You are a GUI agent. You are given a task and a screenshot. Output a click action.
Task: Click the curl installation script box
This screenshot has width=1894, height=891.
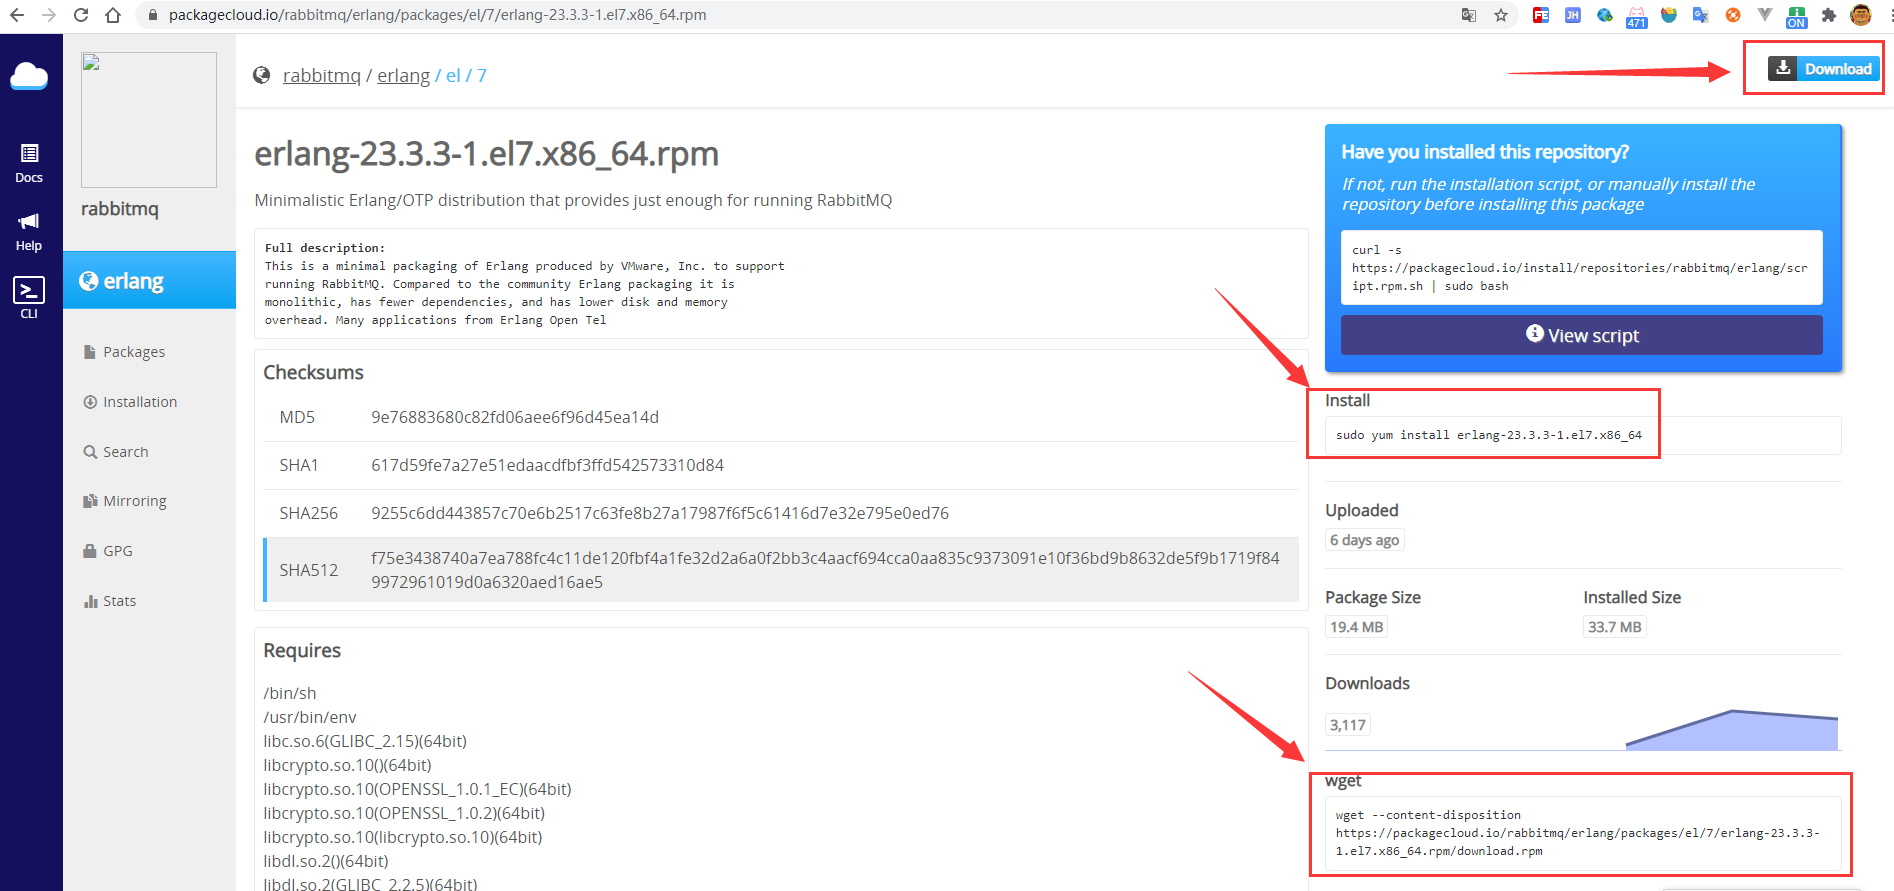click(1581, 267)
